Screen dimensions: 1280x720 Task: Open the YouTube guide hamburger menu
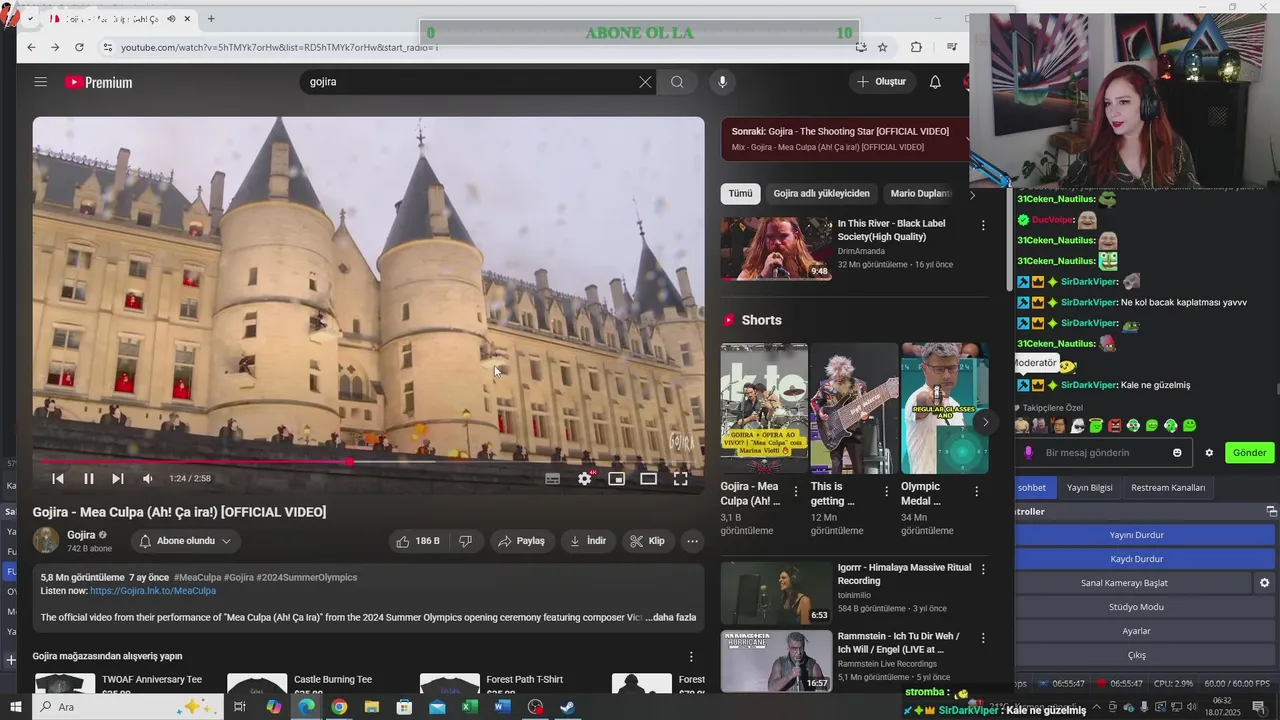[40, 82]
